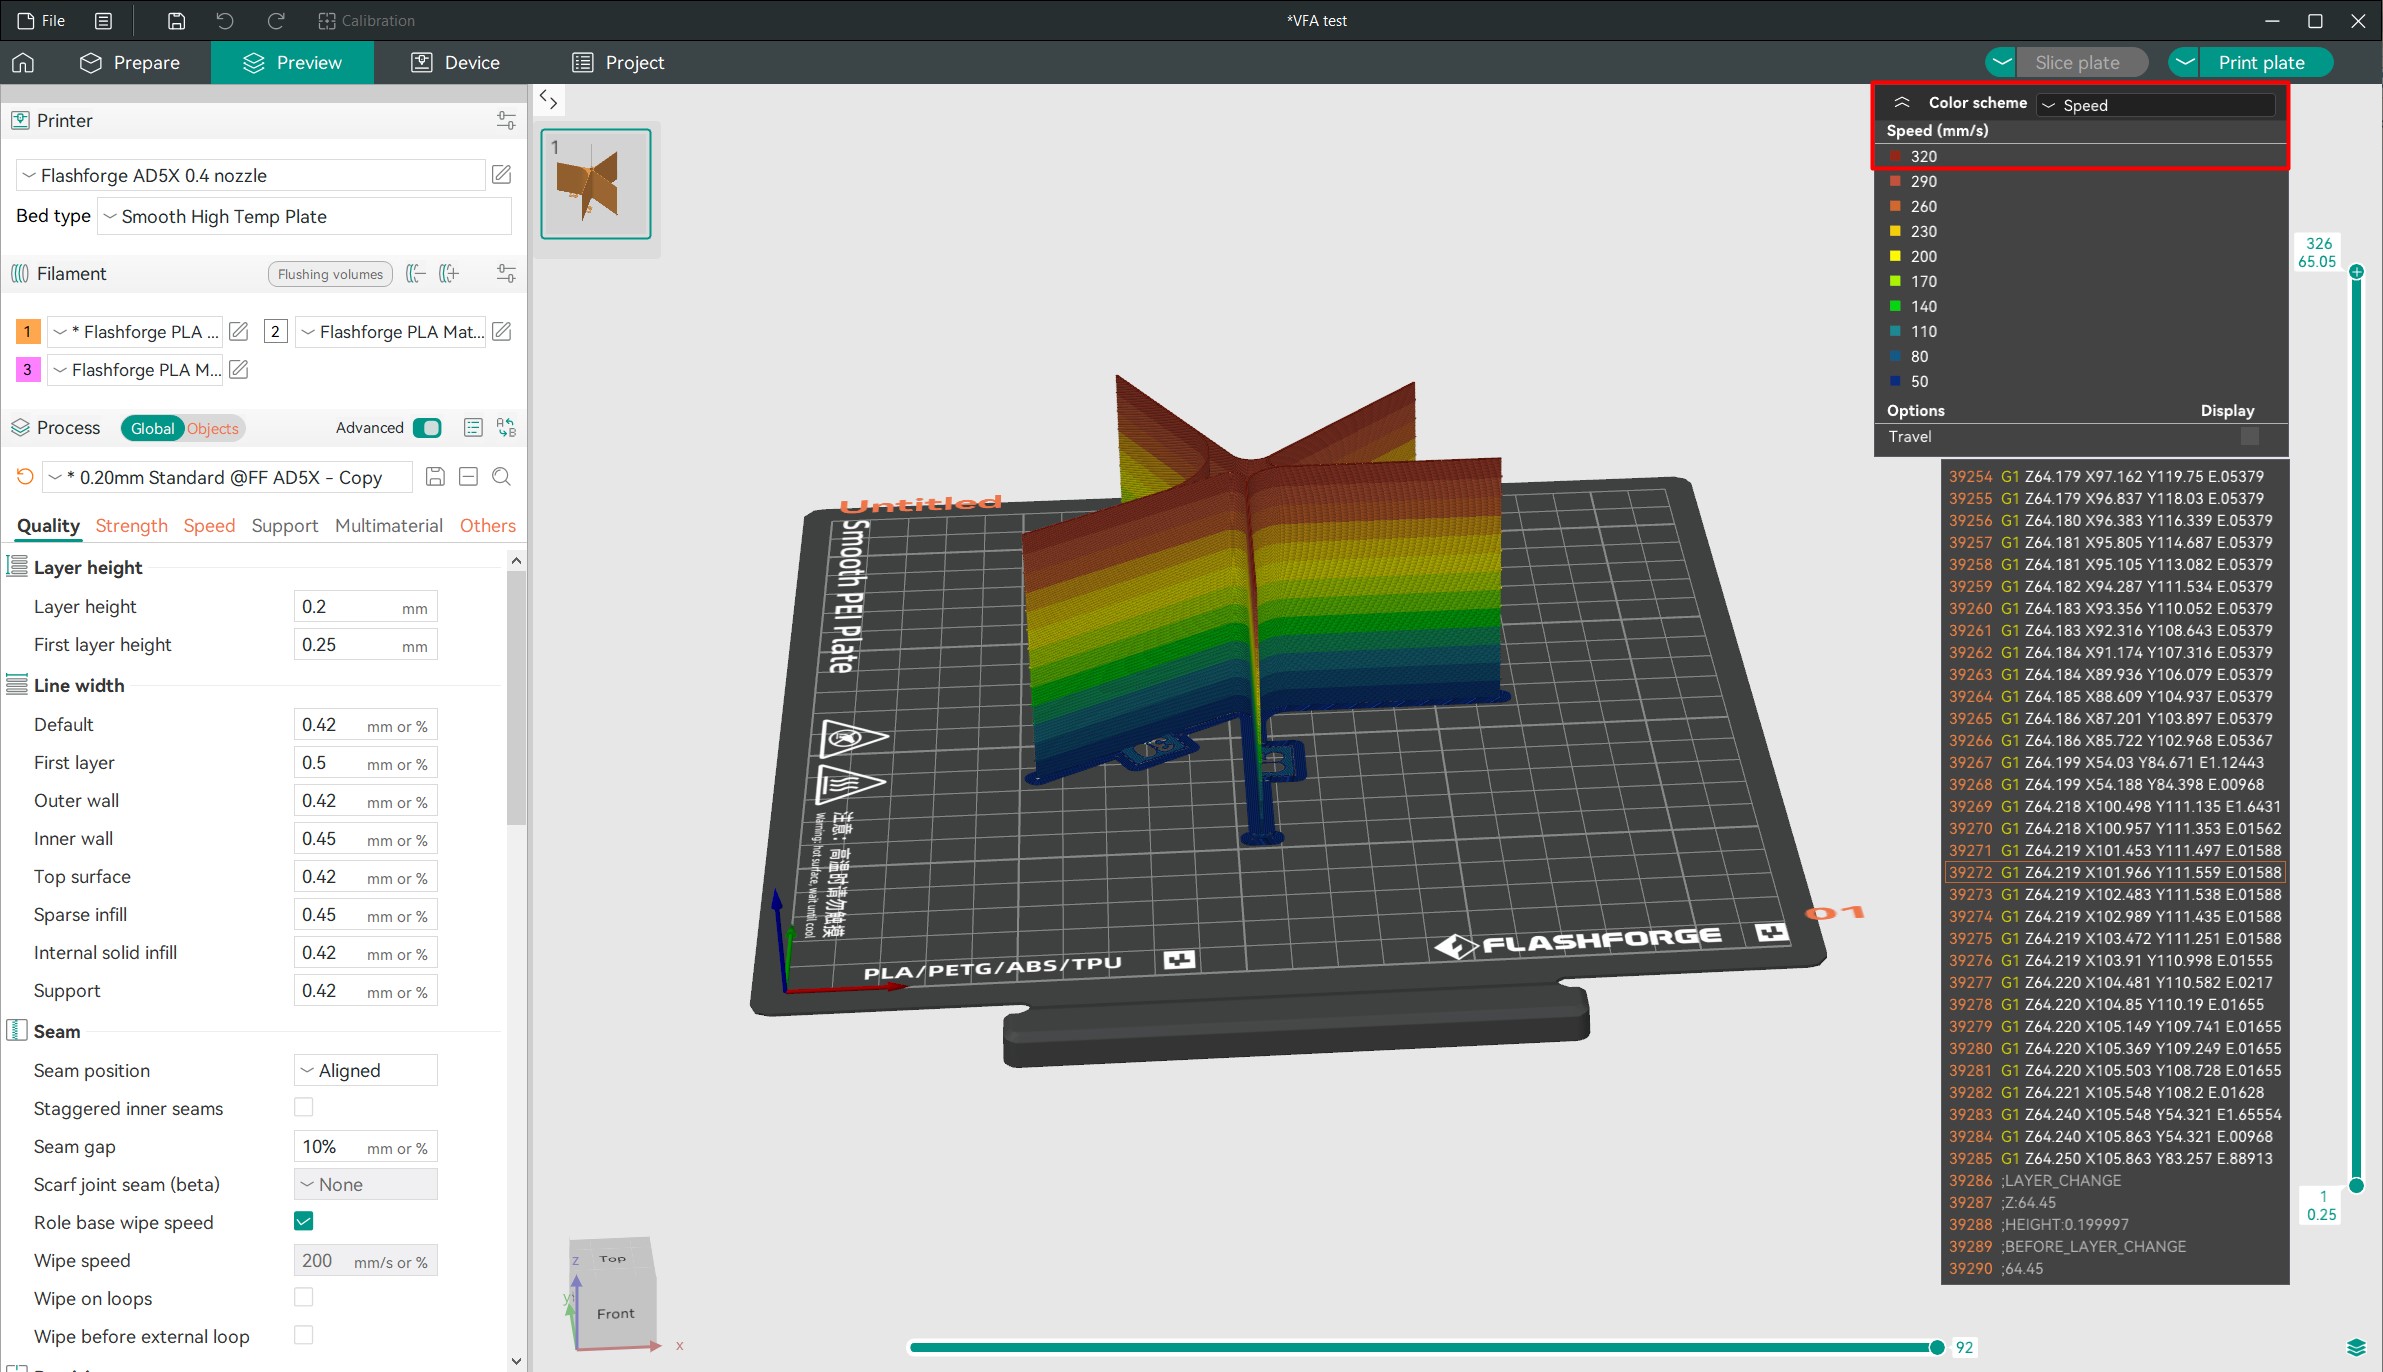The height and width of the screenshot is (1372, 2383).
Task: Toggle the Advanced mode switch
Action: pos(427,428)
